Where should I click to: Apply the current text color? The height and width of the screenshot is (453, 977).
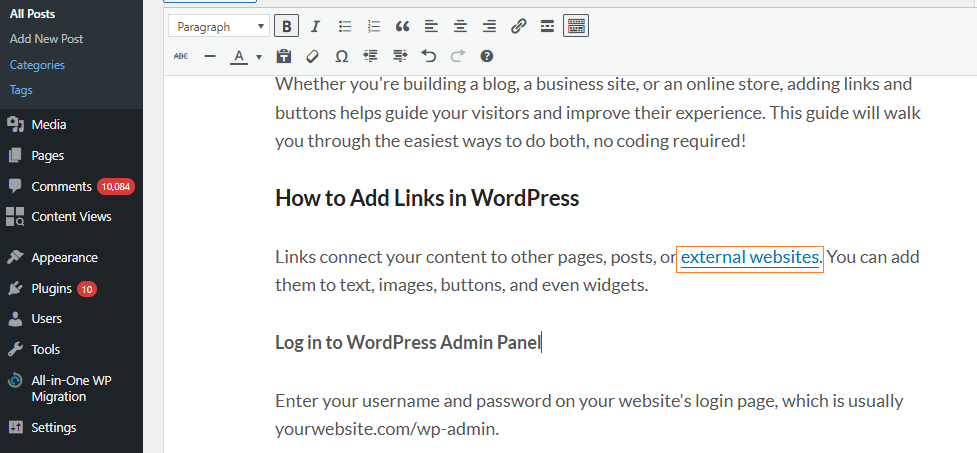239,57
